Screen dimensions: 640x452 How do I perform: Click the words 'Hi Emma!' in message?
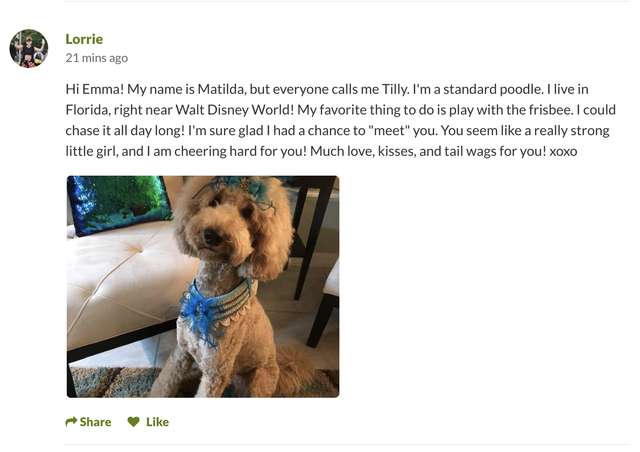pos(94,89)
